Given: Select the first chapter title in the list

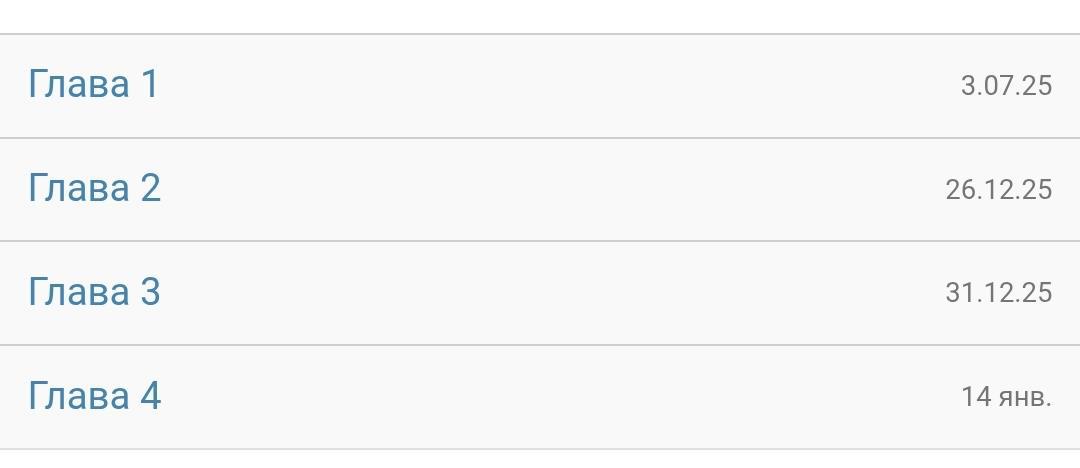Looking at the screenshot, I should 93,84.
